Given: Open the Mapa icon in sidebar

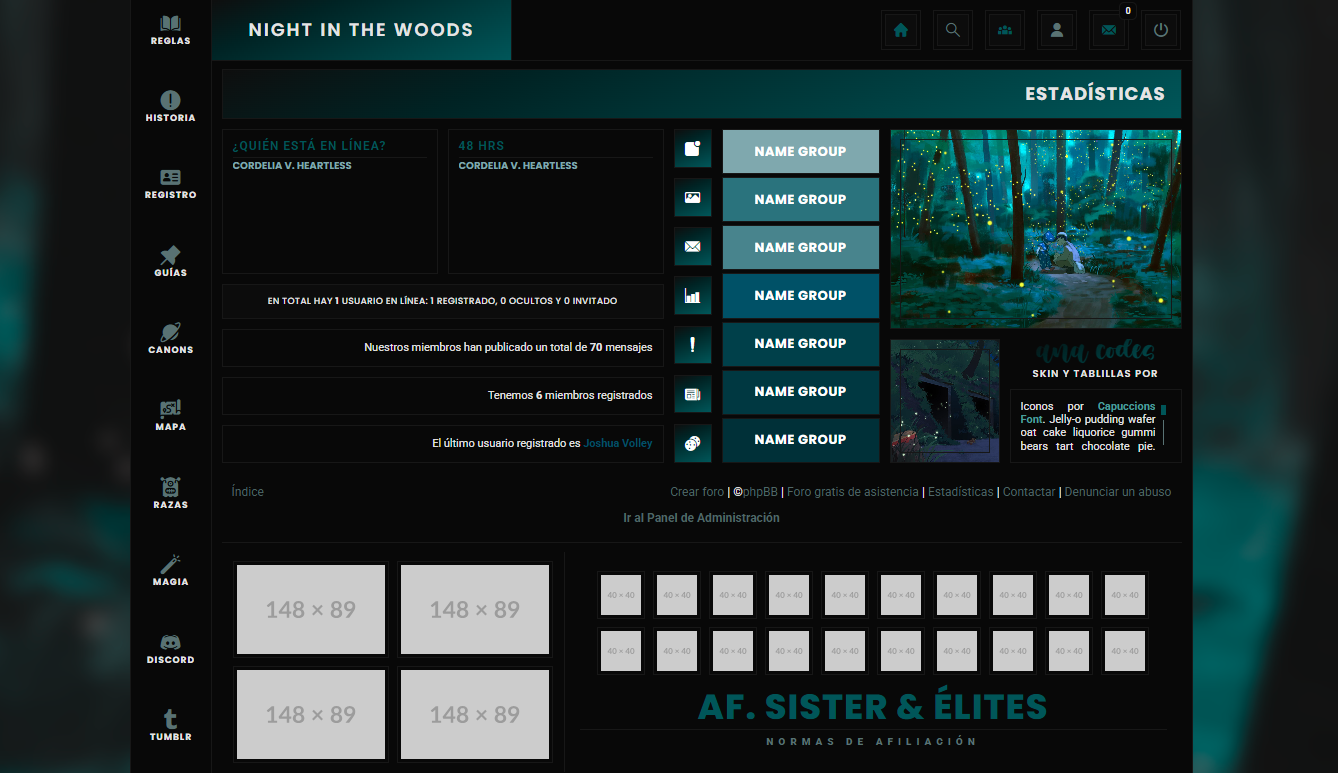Looking at the screenshot, I should point(170,409).
